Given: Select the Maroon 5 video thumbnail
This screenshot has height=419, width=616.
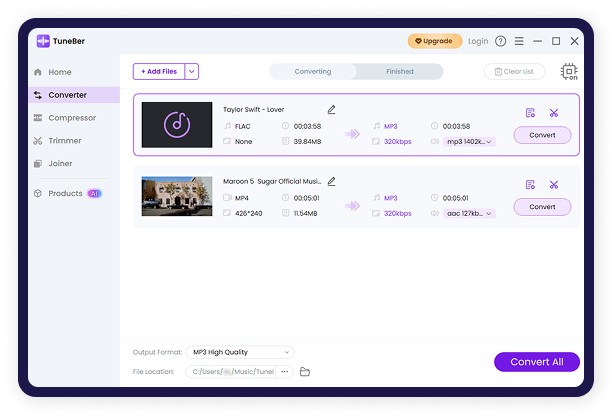Looking at the screenshot, I should tap(177, 196).
